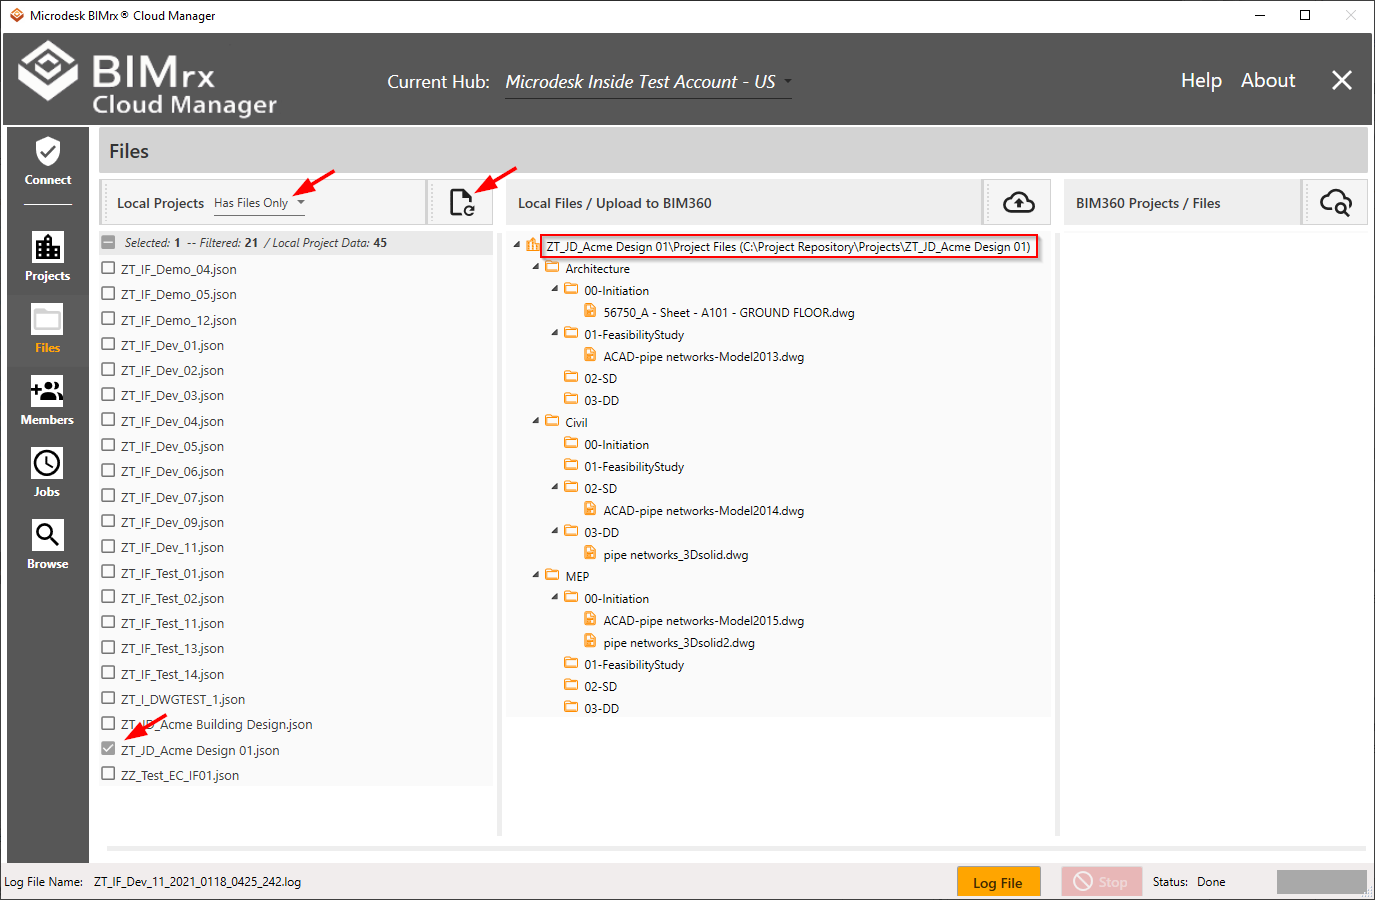Click the Log File button
Viewport: 1375px width, 900px height.
click(x=998, y=882)
